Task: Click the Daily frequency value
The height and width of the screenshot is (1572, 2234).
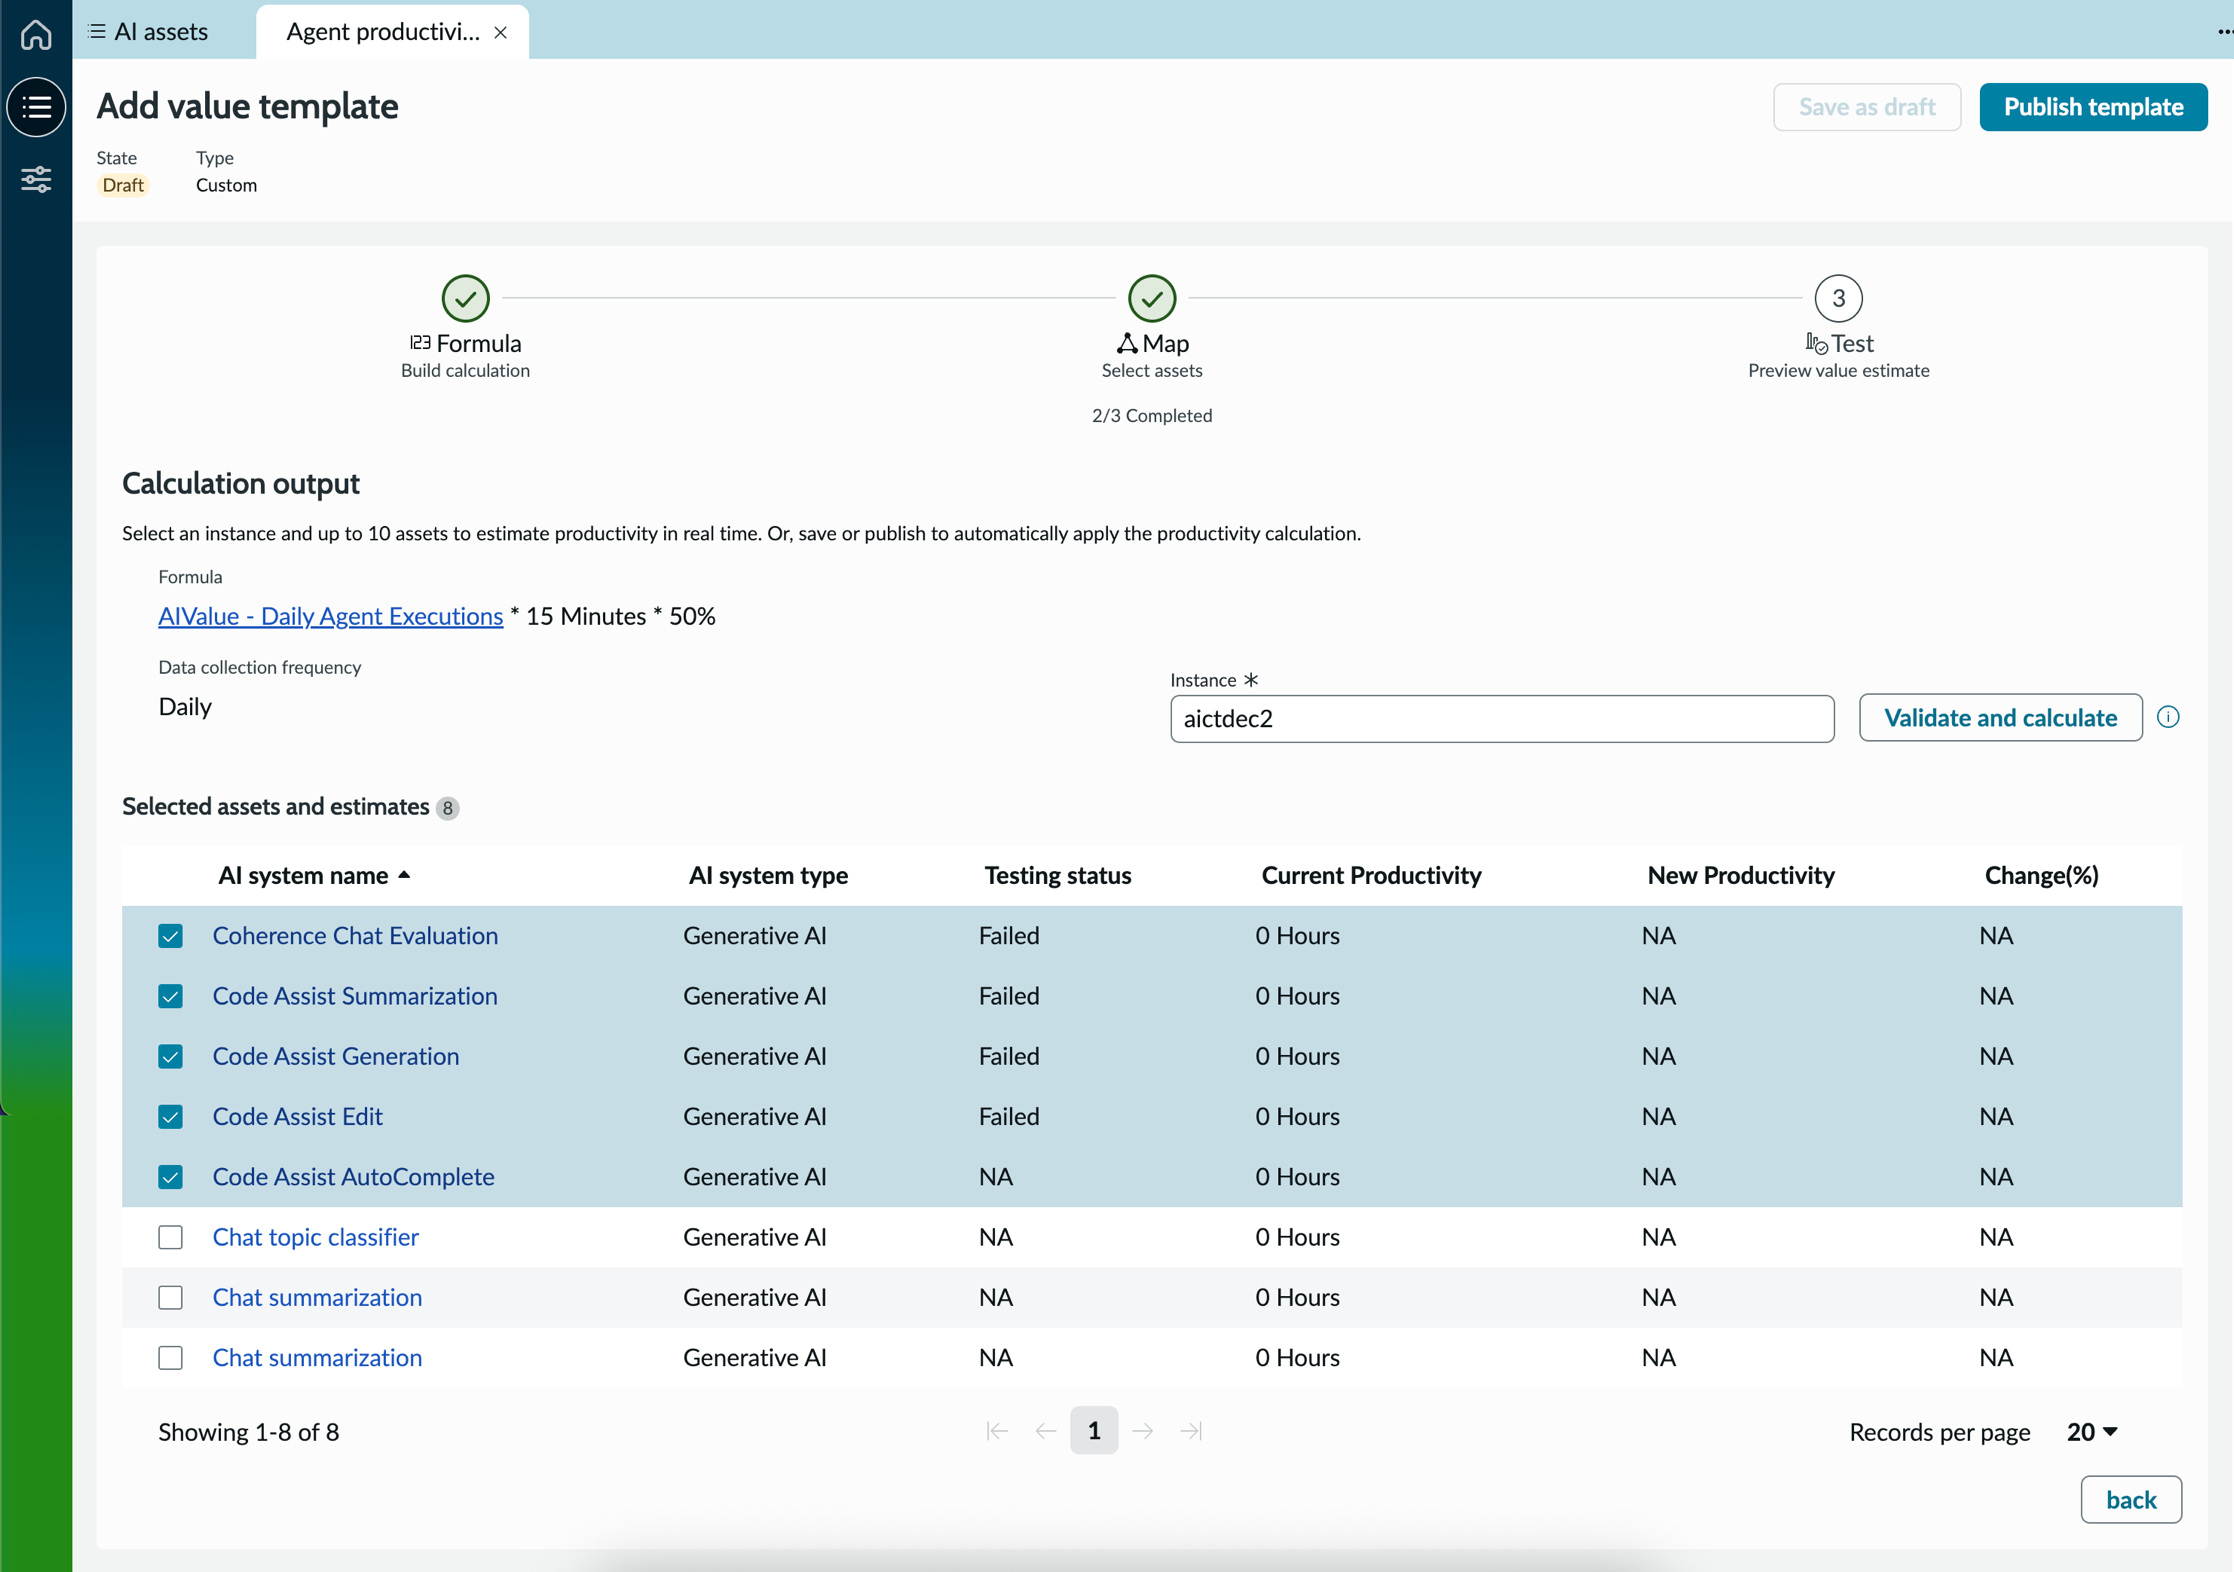Action: pos(184,706)
